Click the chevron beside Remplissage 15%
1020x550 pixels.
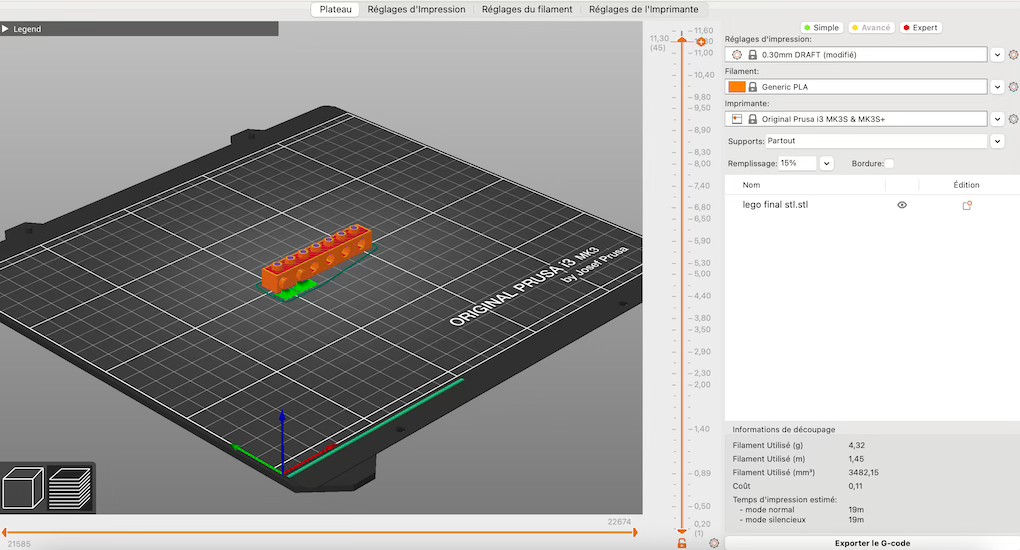click(826, 163)
